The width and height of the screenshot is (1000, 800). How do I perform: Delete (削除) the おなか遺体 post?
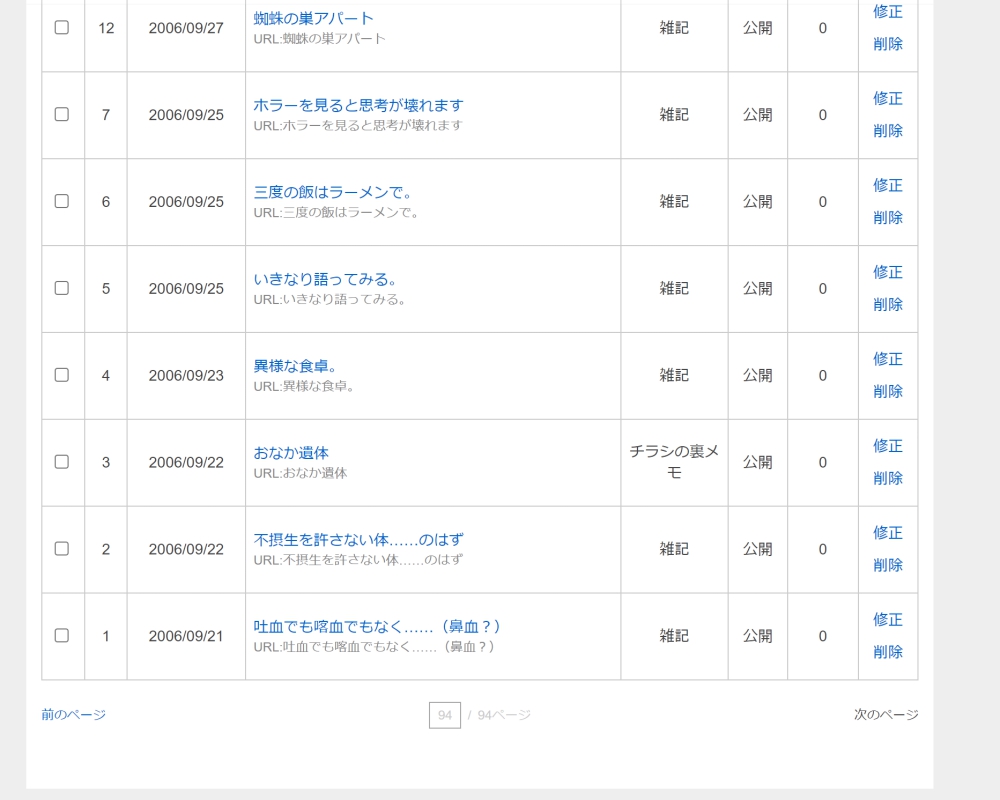[x=888, y=478]
